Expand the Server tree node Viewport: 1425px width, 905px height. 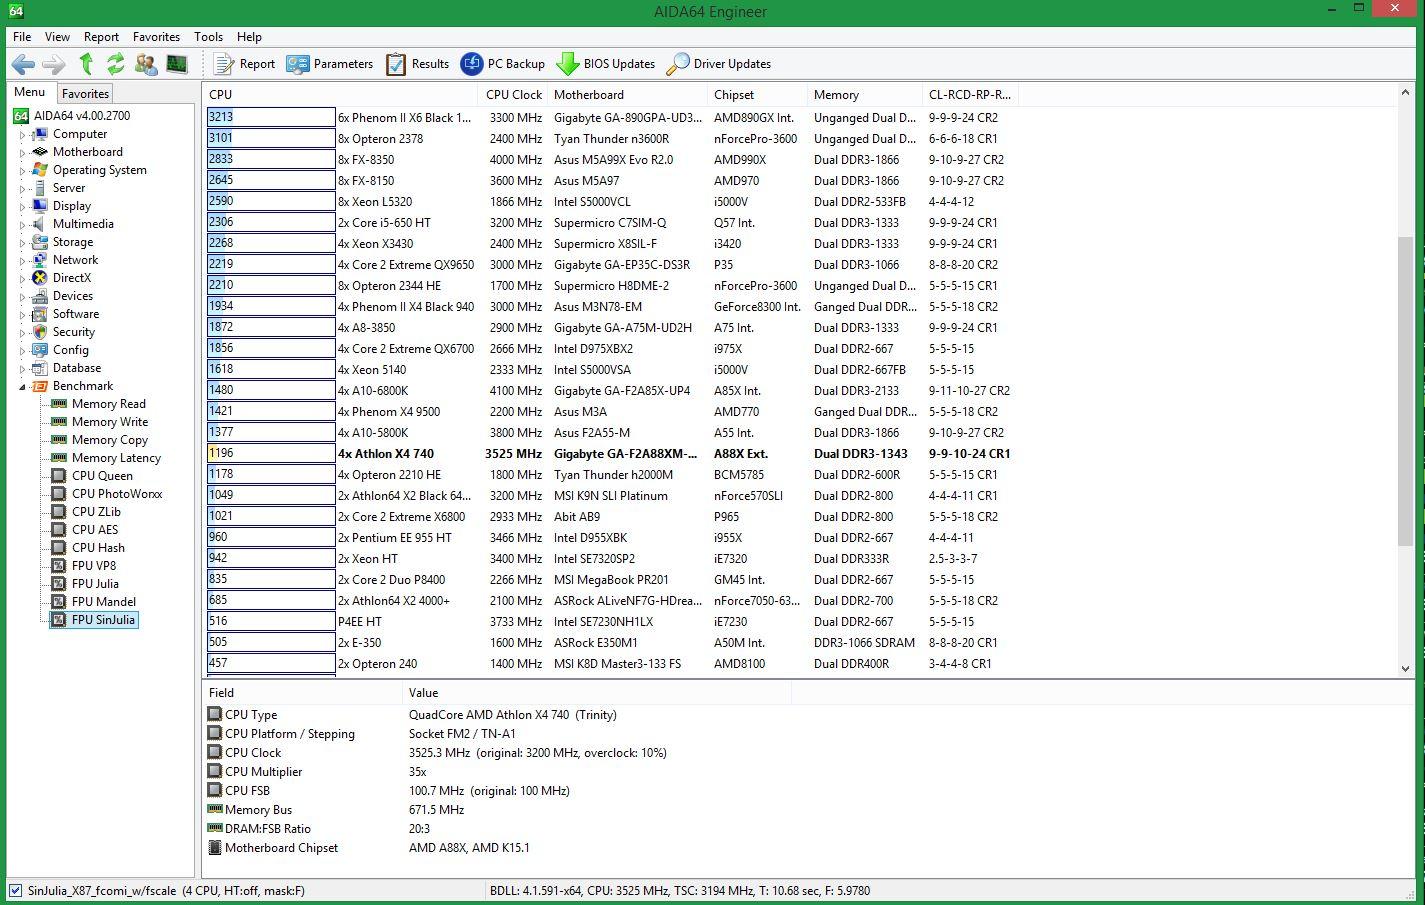pos(23,189)
